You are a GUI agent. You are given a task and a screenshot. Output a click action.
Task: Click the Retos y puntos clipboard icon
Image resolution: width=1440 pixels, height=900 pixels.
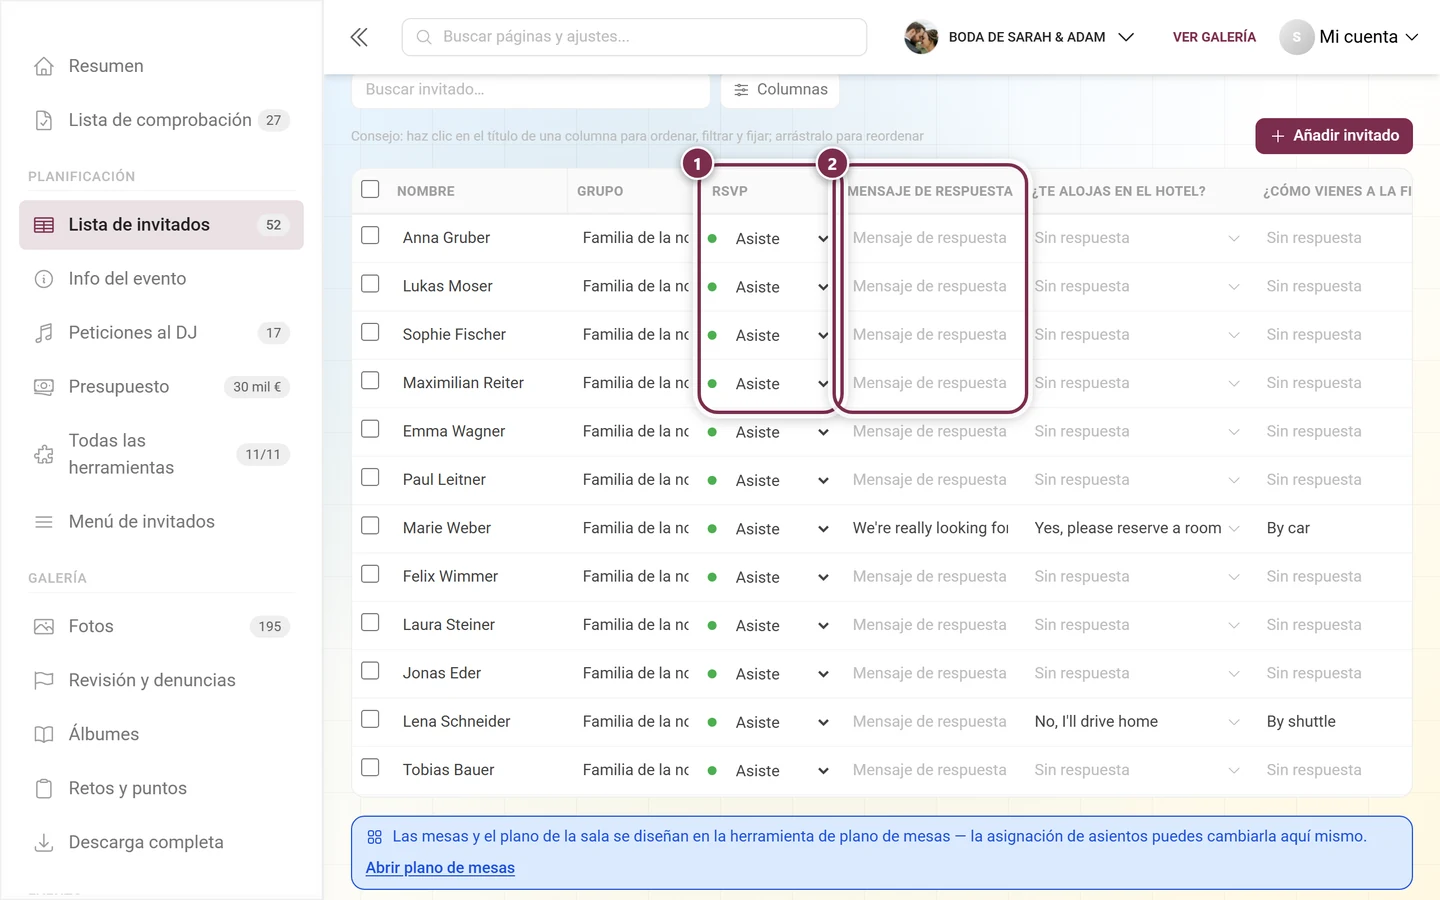44,789
